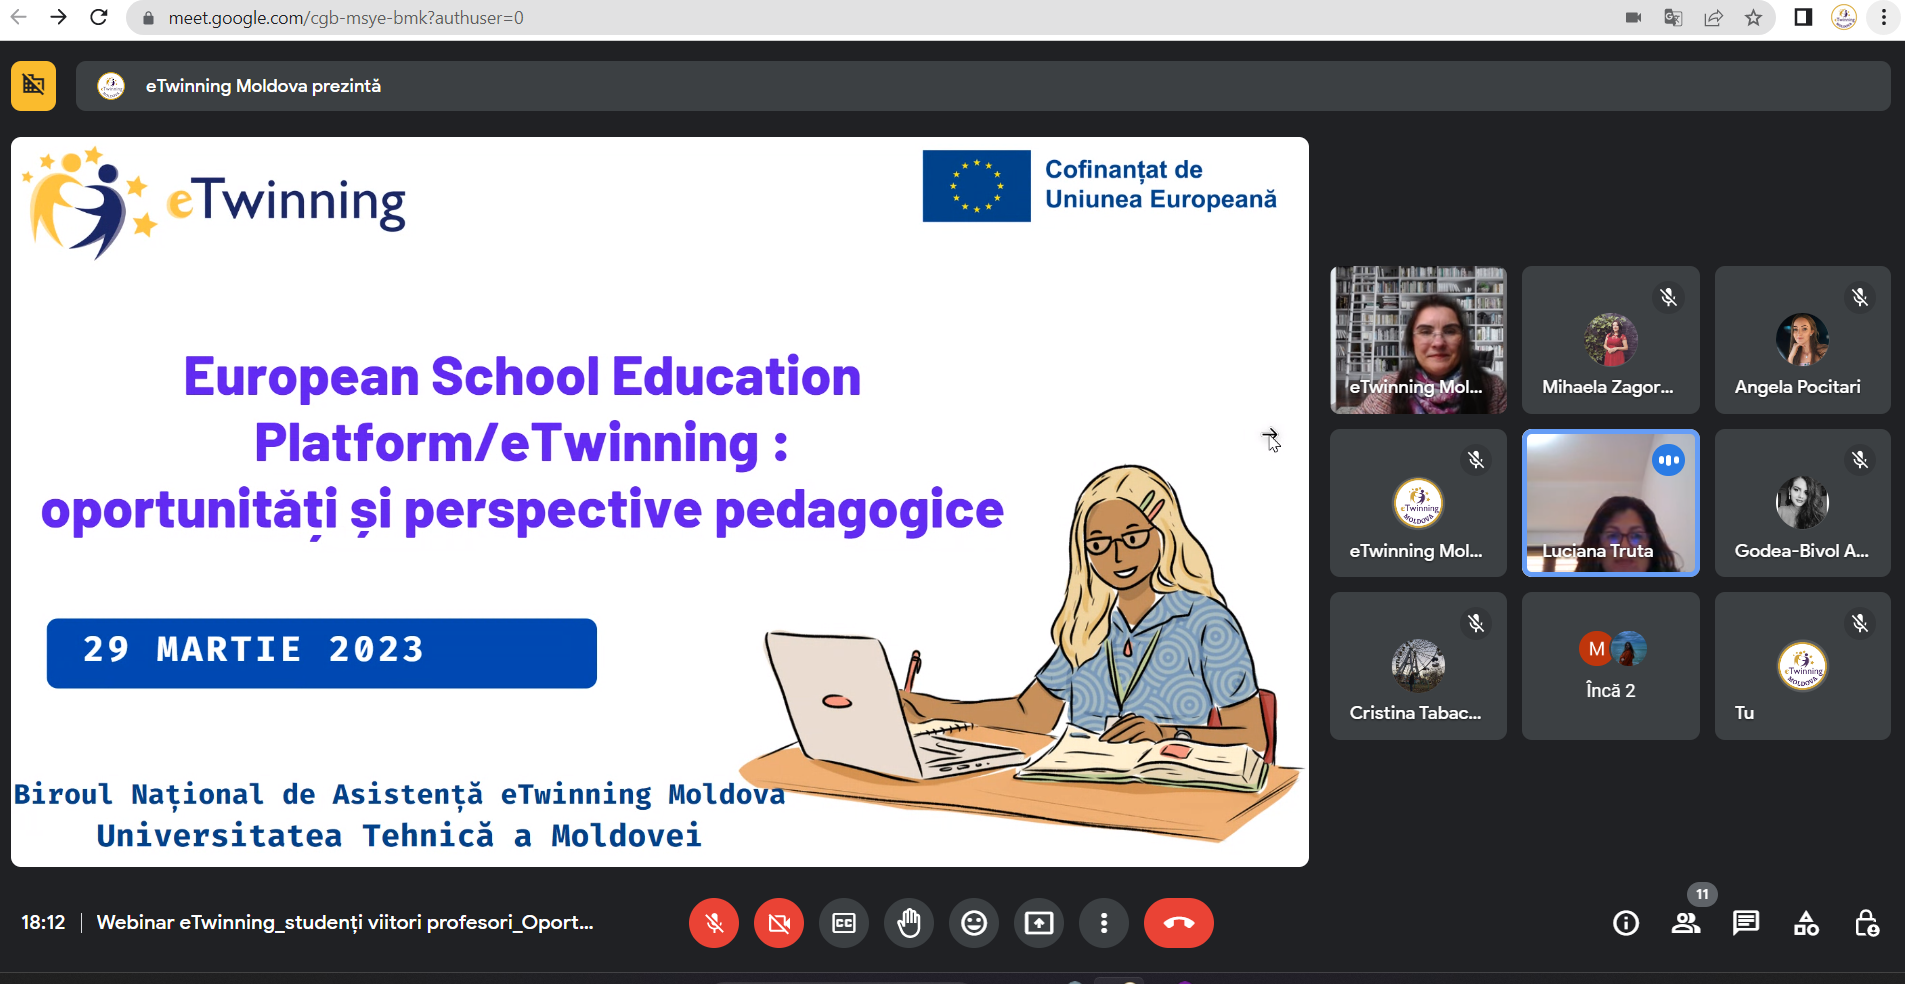Open the activities panel
This screenshot has height=984, width=1905.
[x=1806, y=923]
